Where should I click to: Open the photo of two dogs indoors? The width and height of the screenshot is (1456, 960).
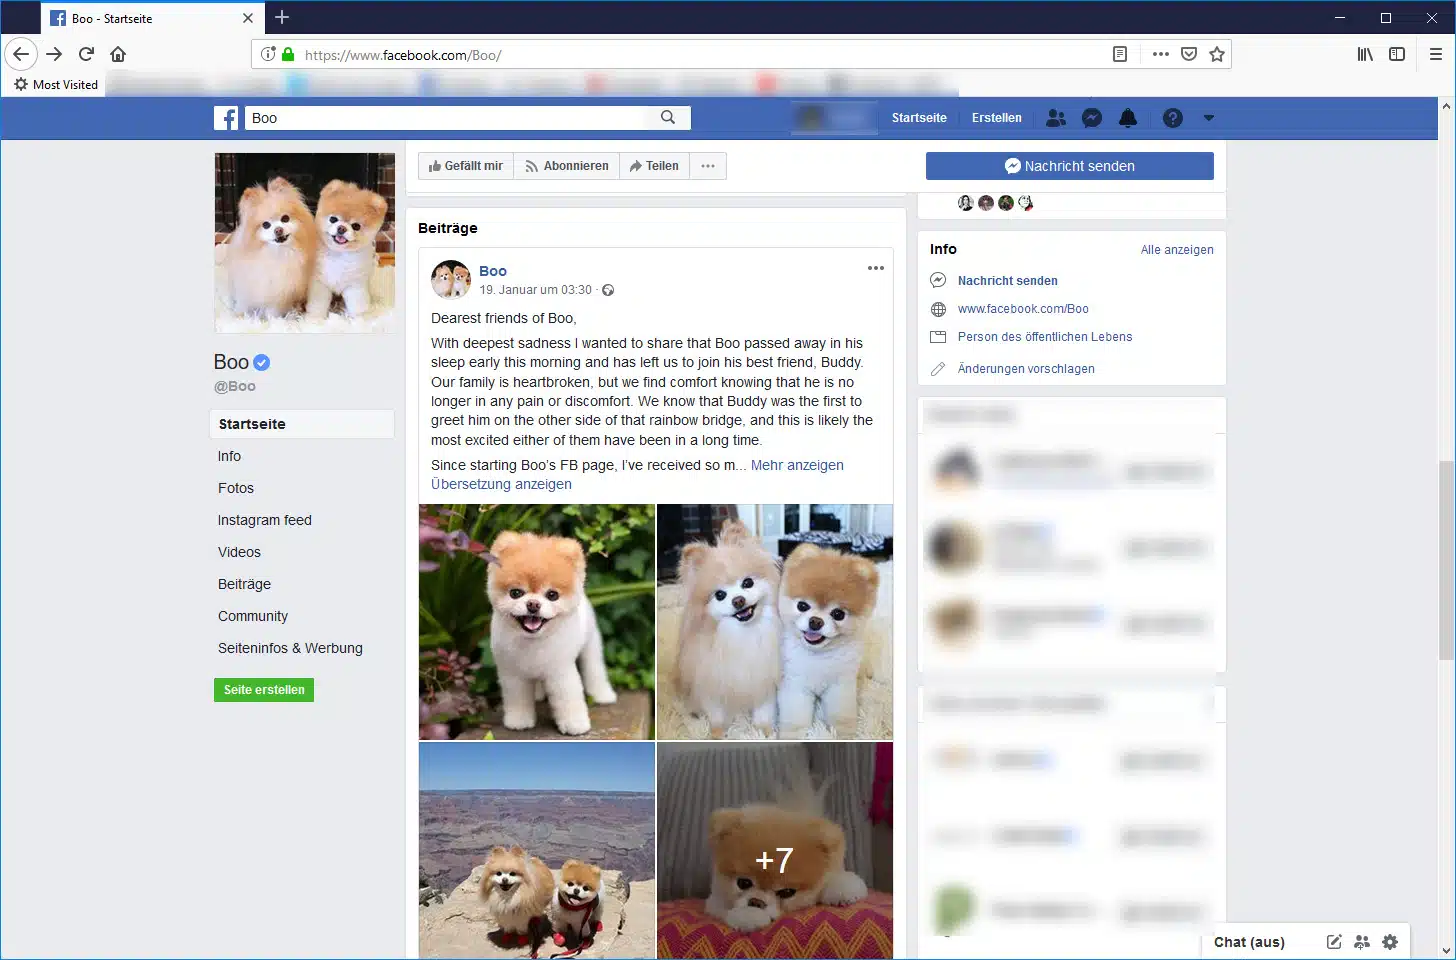point(775,622)
